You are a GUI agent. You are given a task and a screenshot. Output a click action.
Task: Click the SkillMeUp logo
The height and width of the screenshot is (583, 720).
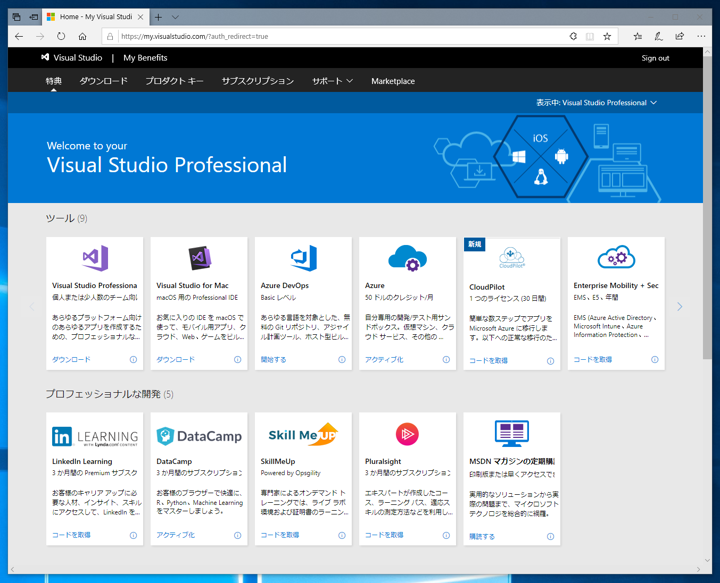(x=303, y=434)
